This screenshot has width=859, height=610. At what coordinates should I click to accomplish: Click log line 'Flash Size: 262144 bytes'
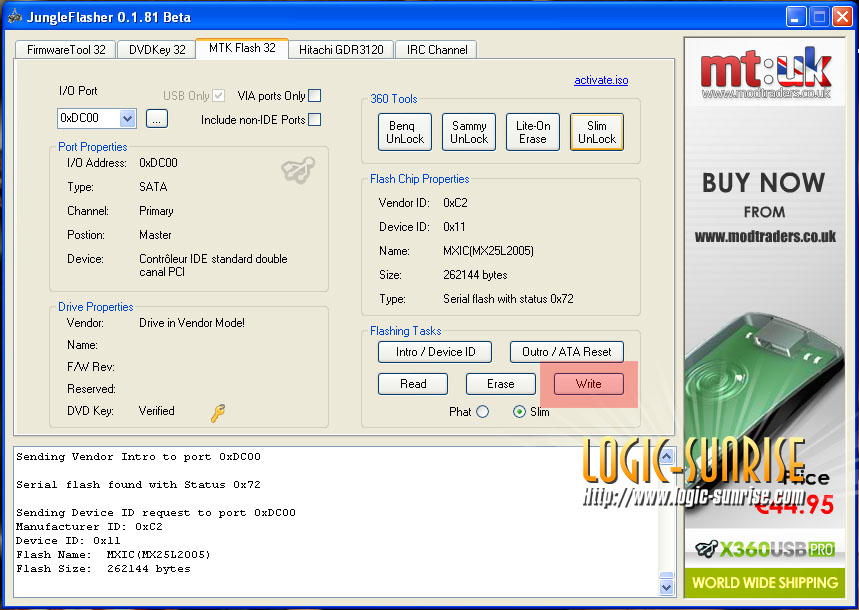point(103,569)
